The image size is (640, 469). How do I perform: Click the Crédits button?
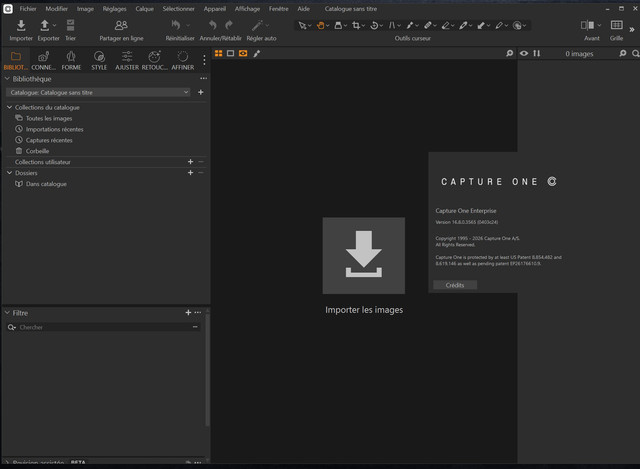pos(455,285)
